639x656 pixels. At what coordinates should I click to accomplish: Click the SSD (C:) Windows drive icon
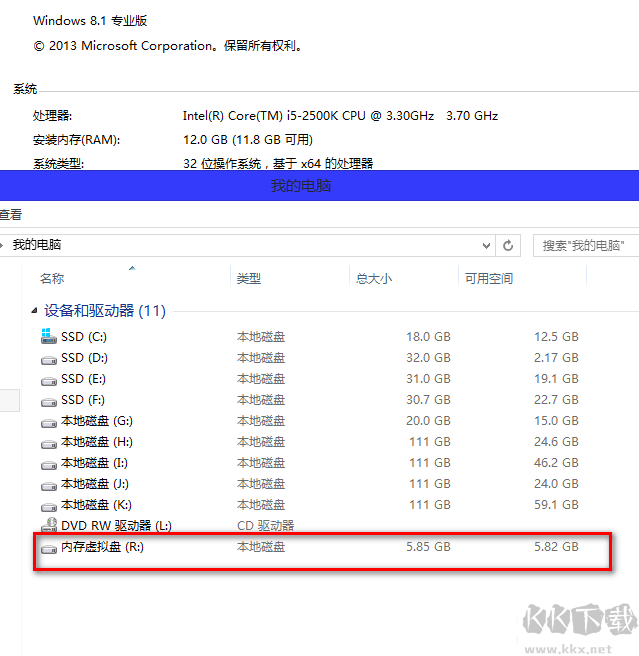point(48,337)
